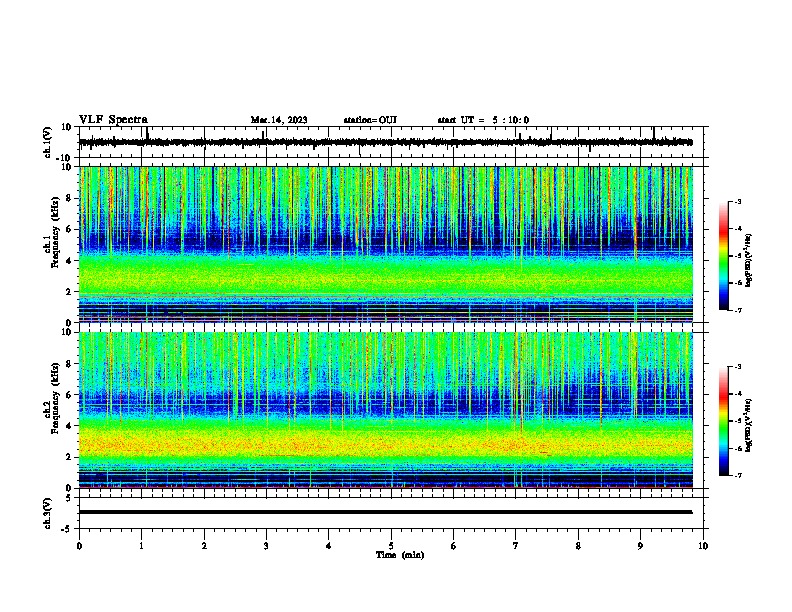792x612 pixels.
Task: Click the ch.2 spectrogram color scale bar
Action: coord(724,421)
